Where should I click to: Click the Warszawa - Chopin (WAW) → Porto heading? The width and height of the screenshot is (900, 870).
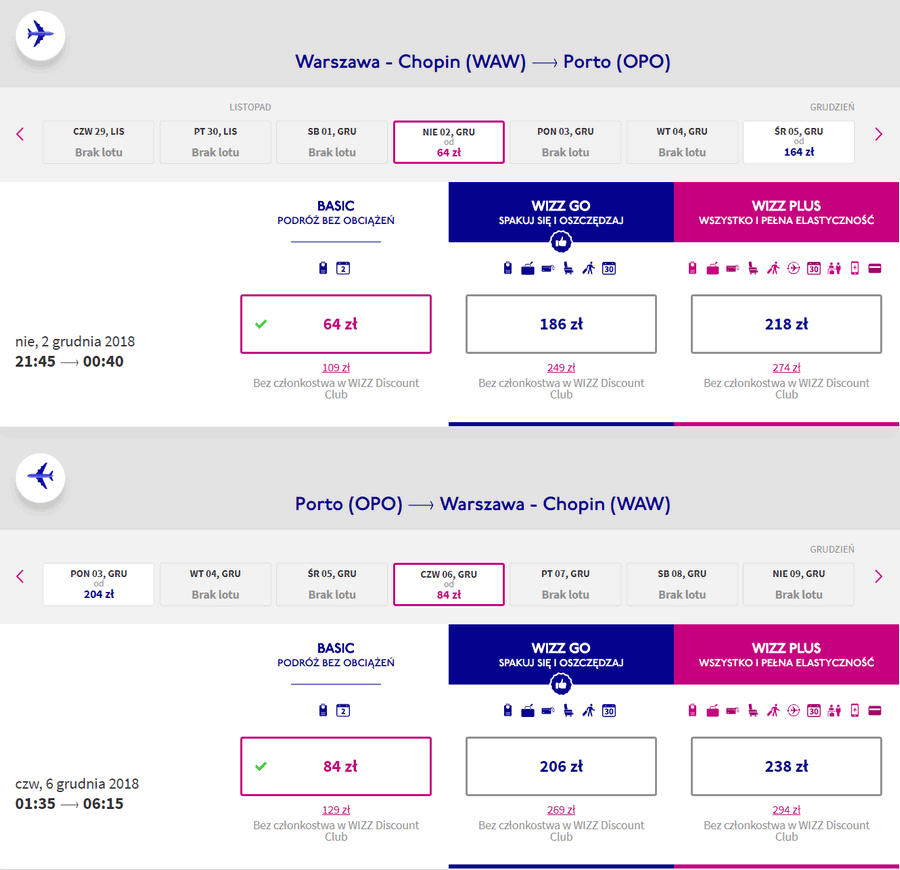(x=483, y=62)
